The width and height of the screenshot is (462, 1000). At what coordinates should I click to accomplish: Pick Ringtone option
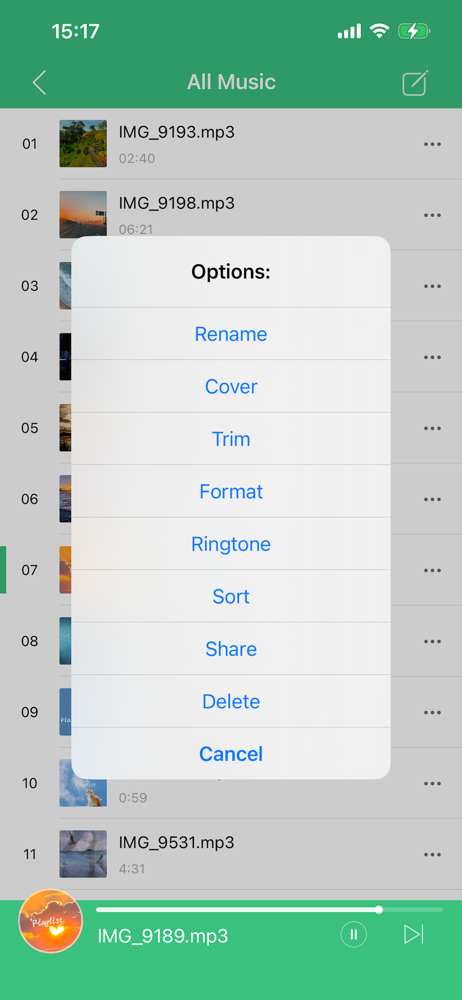coord(231,544)
